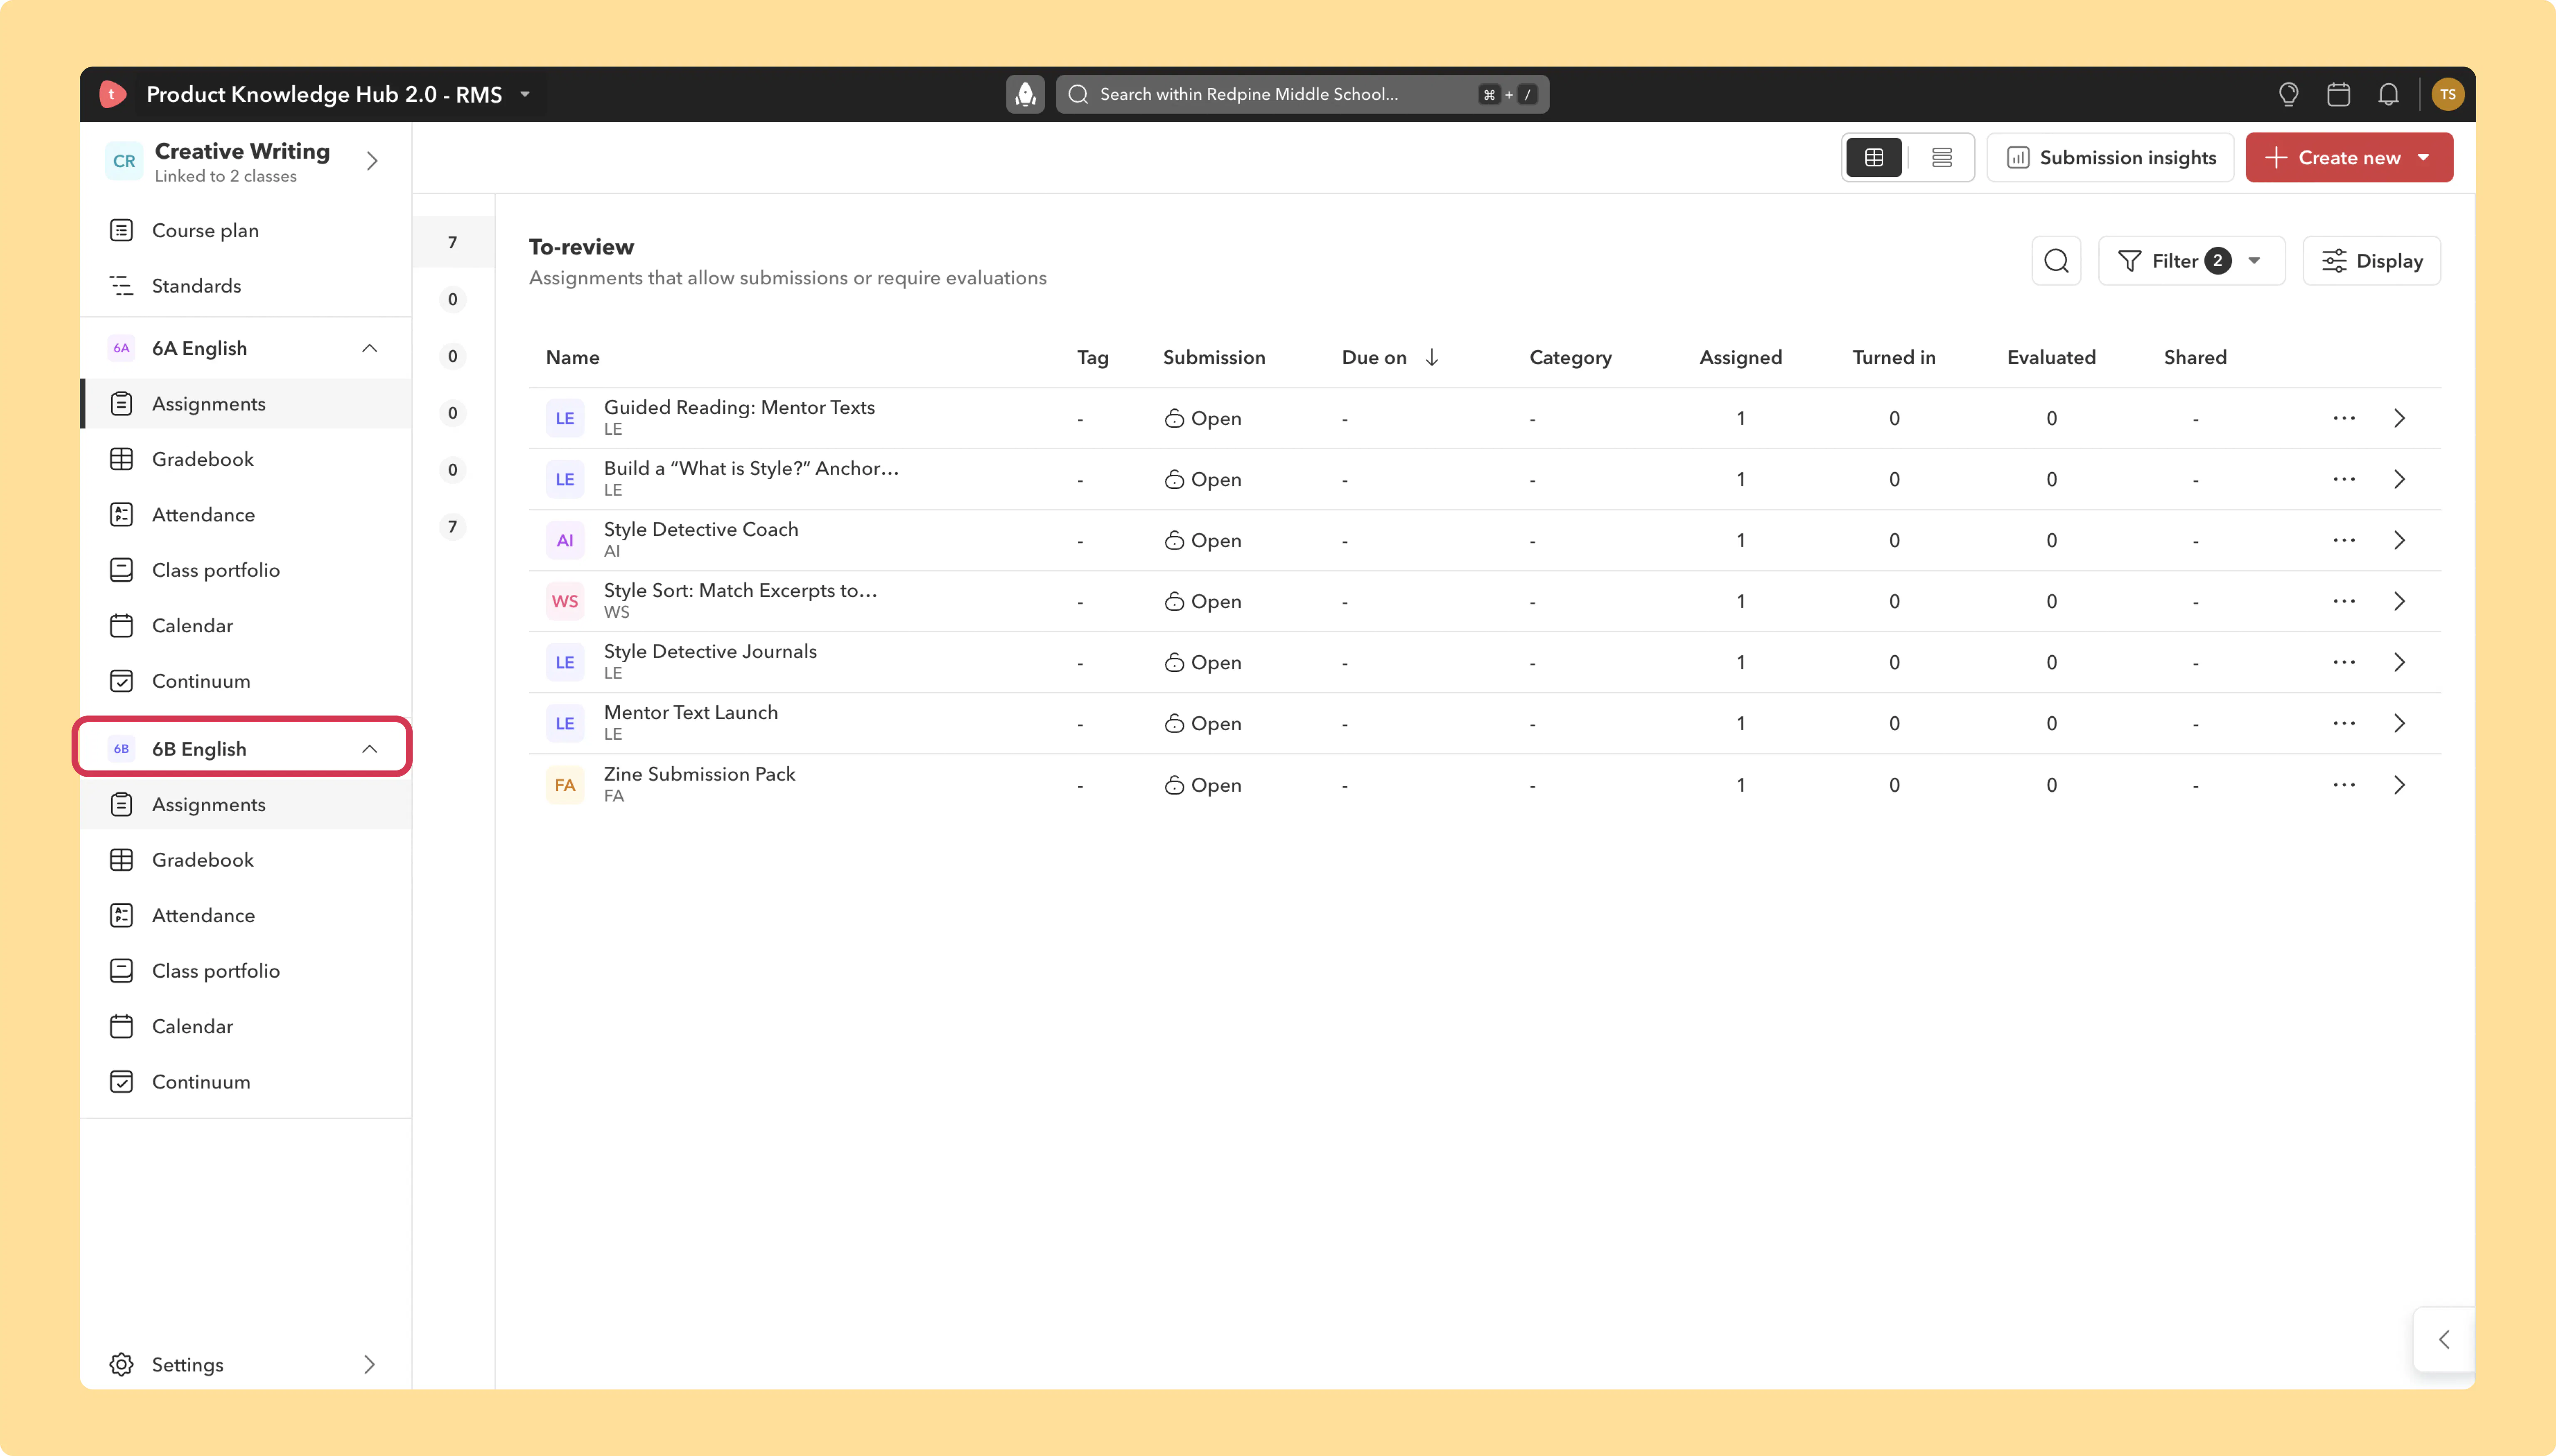Click the 6B class badge icon

tap(121, 749)
